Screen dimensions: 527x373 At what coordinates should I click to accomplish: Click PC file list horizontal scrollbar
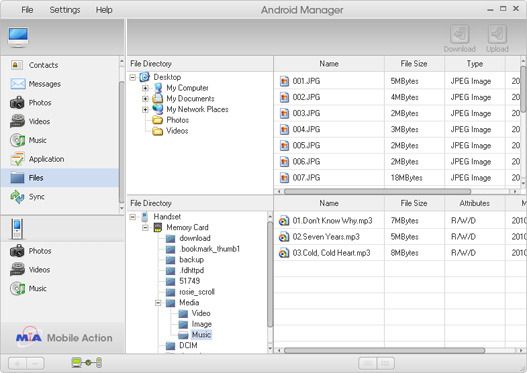pyautogui.click(x=377, y=192)
